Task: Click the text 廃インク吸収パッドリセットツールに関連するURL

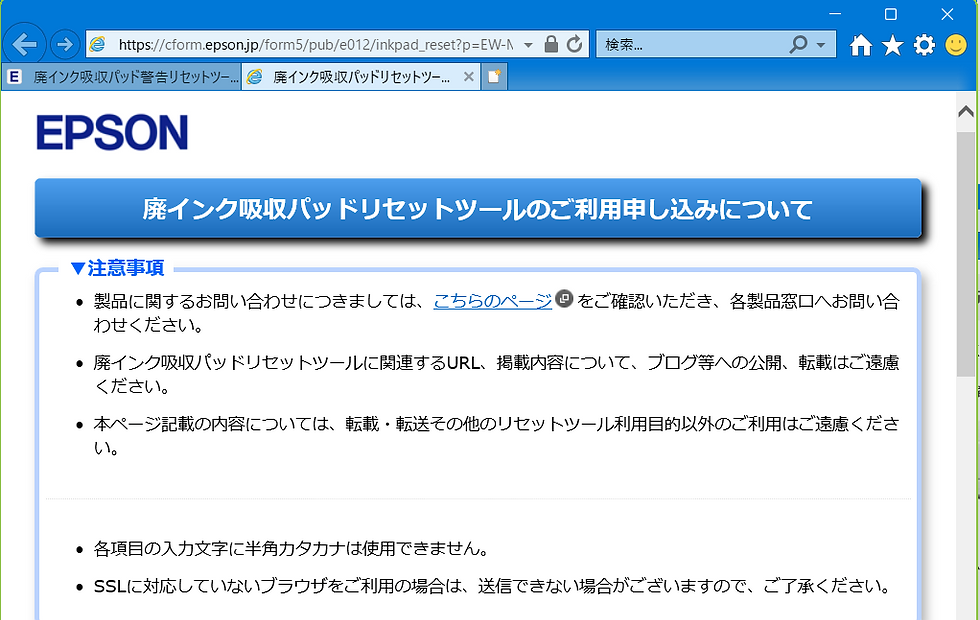Action: click(286, 362)
